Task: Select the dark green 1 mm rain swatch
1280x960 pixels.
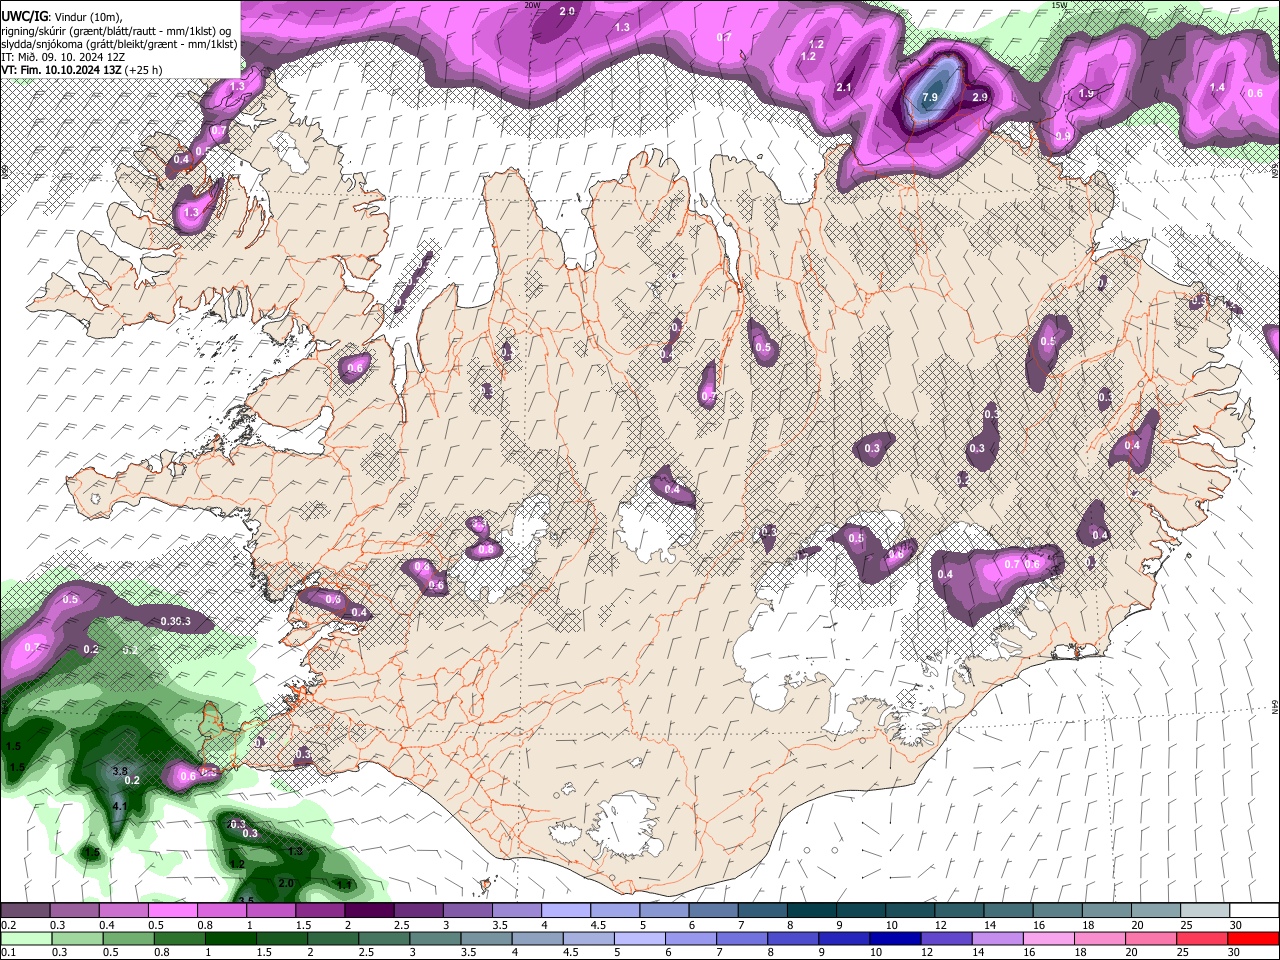Action: tap(230, 938)
